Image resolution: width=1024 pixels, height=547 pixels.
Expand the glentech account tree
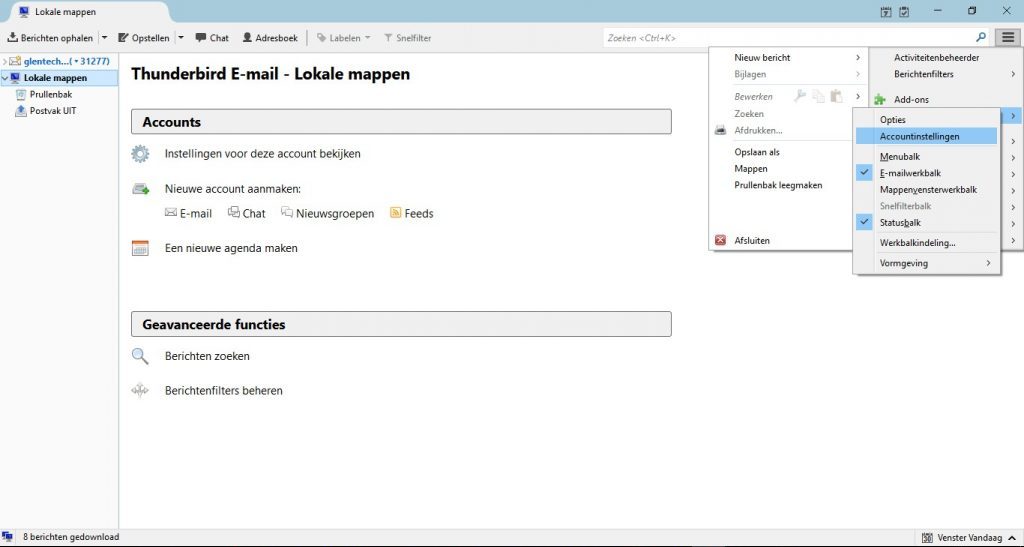tap(5, 61)
